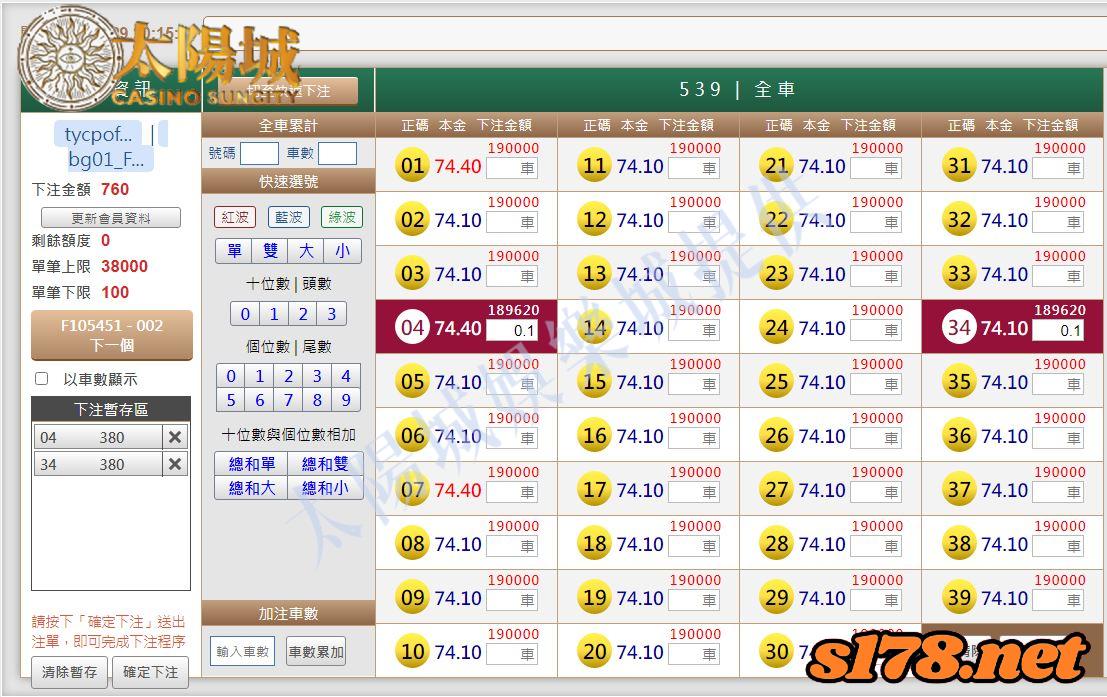
Task: Remove bet 04 from the staging list
Action: 175,437
